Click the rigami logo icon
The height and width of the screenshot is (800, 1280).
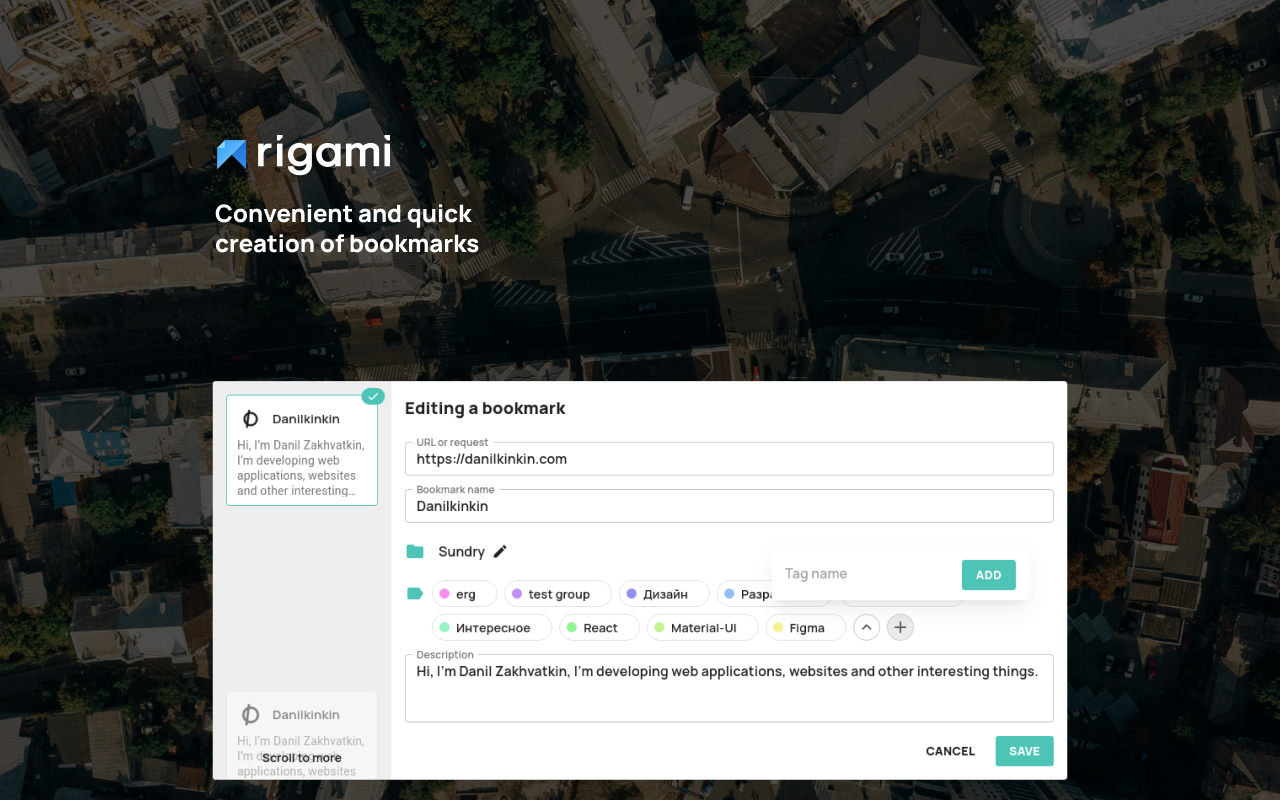[231, 154]
